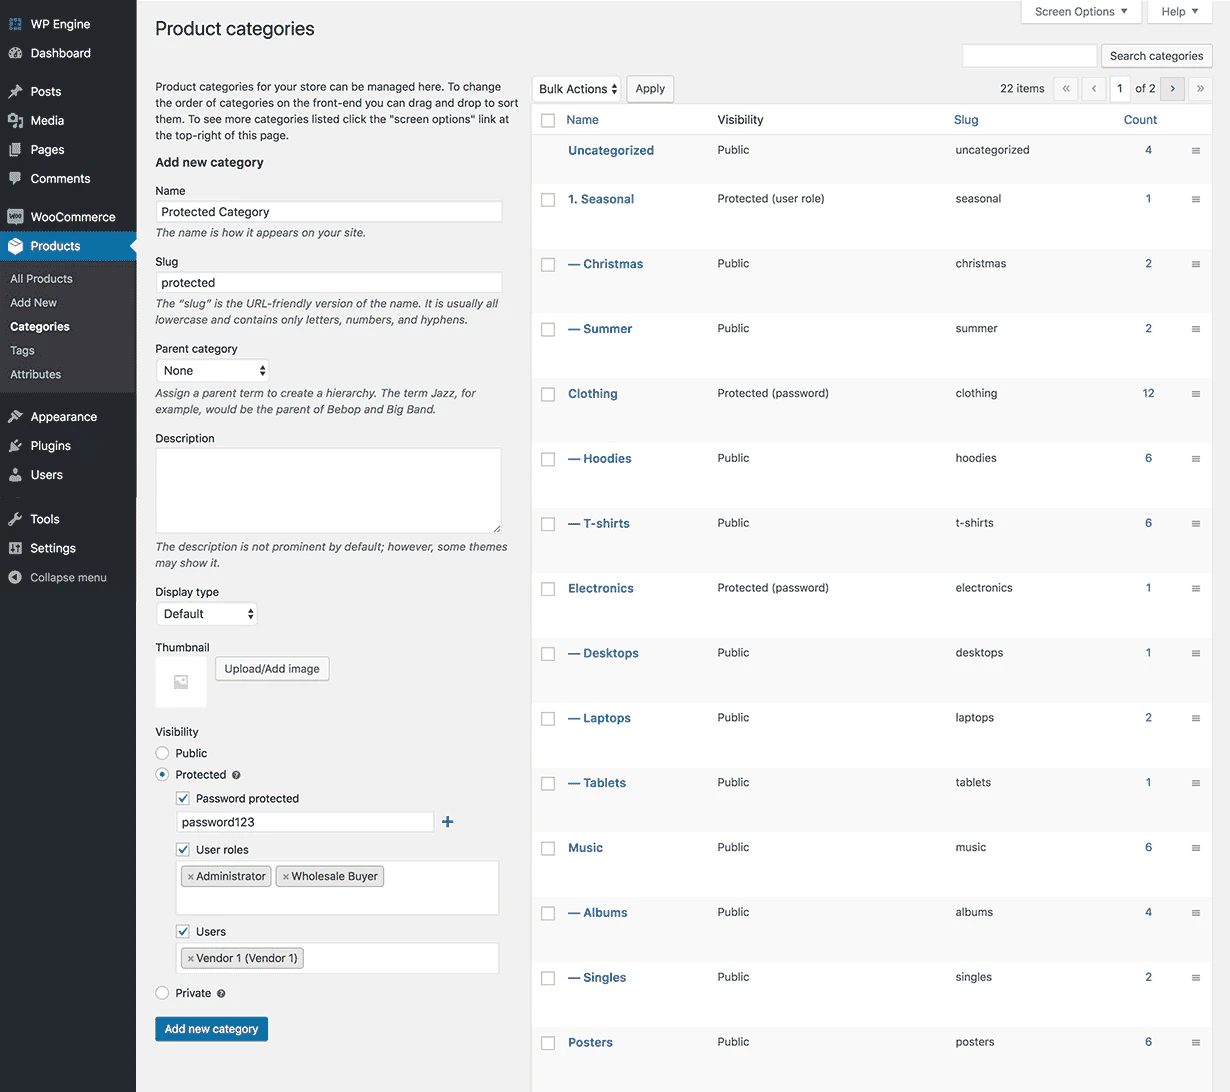1230x1092 pixels.
Task: Click the Apply bulk action button
Action: click(650, 89)
